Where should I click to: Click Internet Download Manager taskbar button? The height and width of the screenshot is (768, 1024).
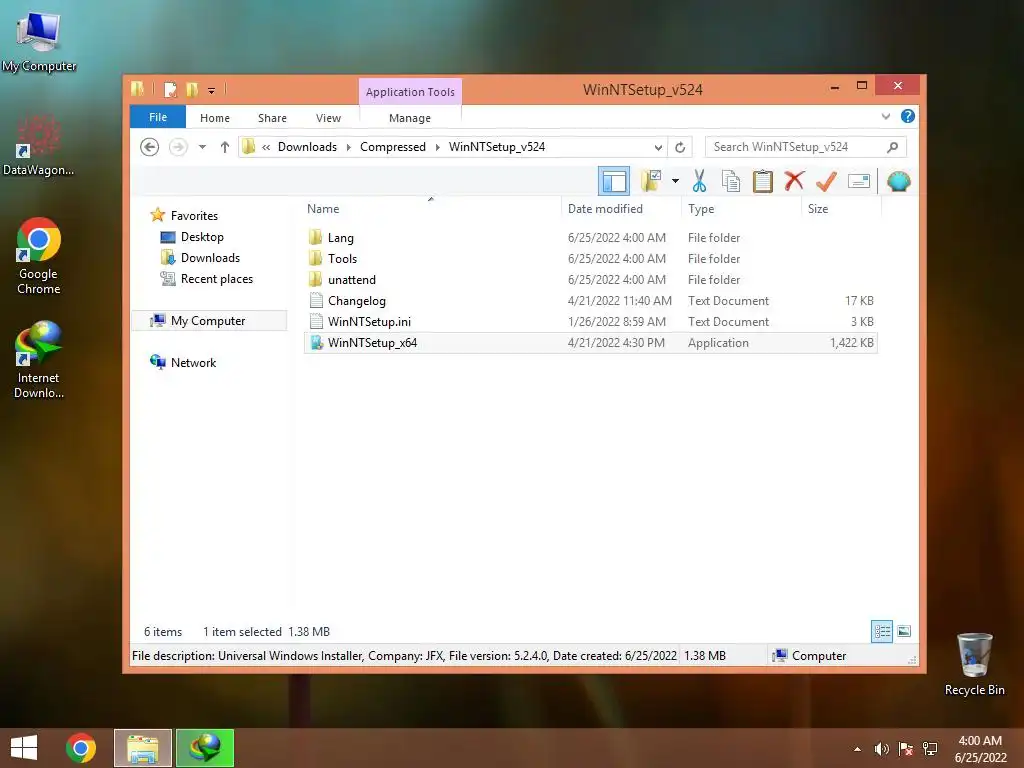pos(205,748)
